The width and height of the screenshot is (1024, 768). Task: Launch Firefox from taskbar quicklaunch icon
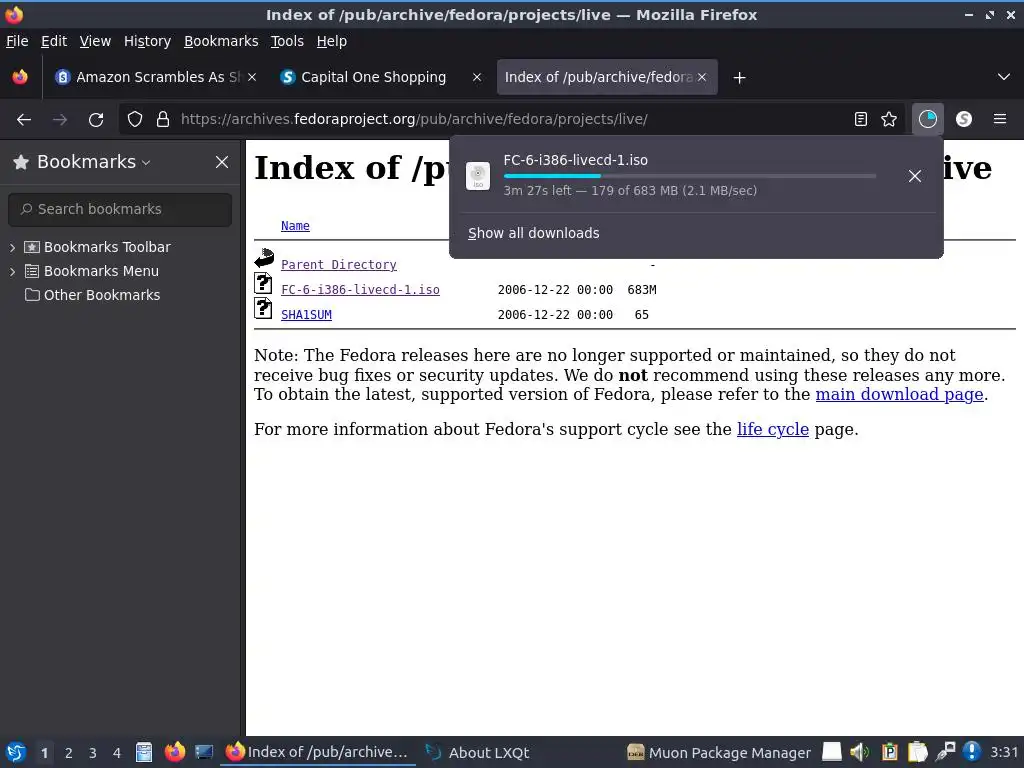tap(174, 752)
